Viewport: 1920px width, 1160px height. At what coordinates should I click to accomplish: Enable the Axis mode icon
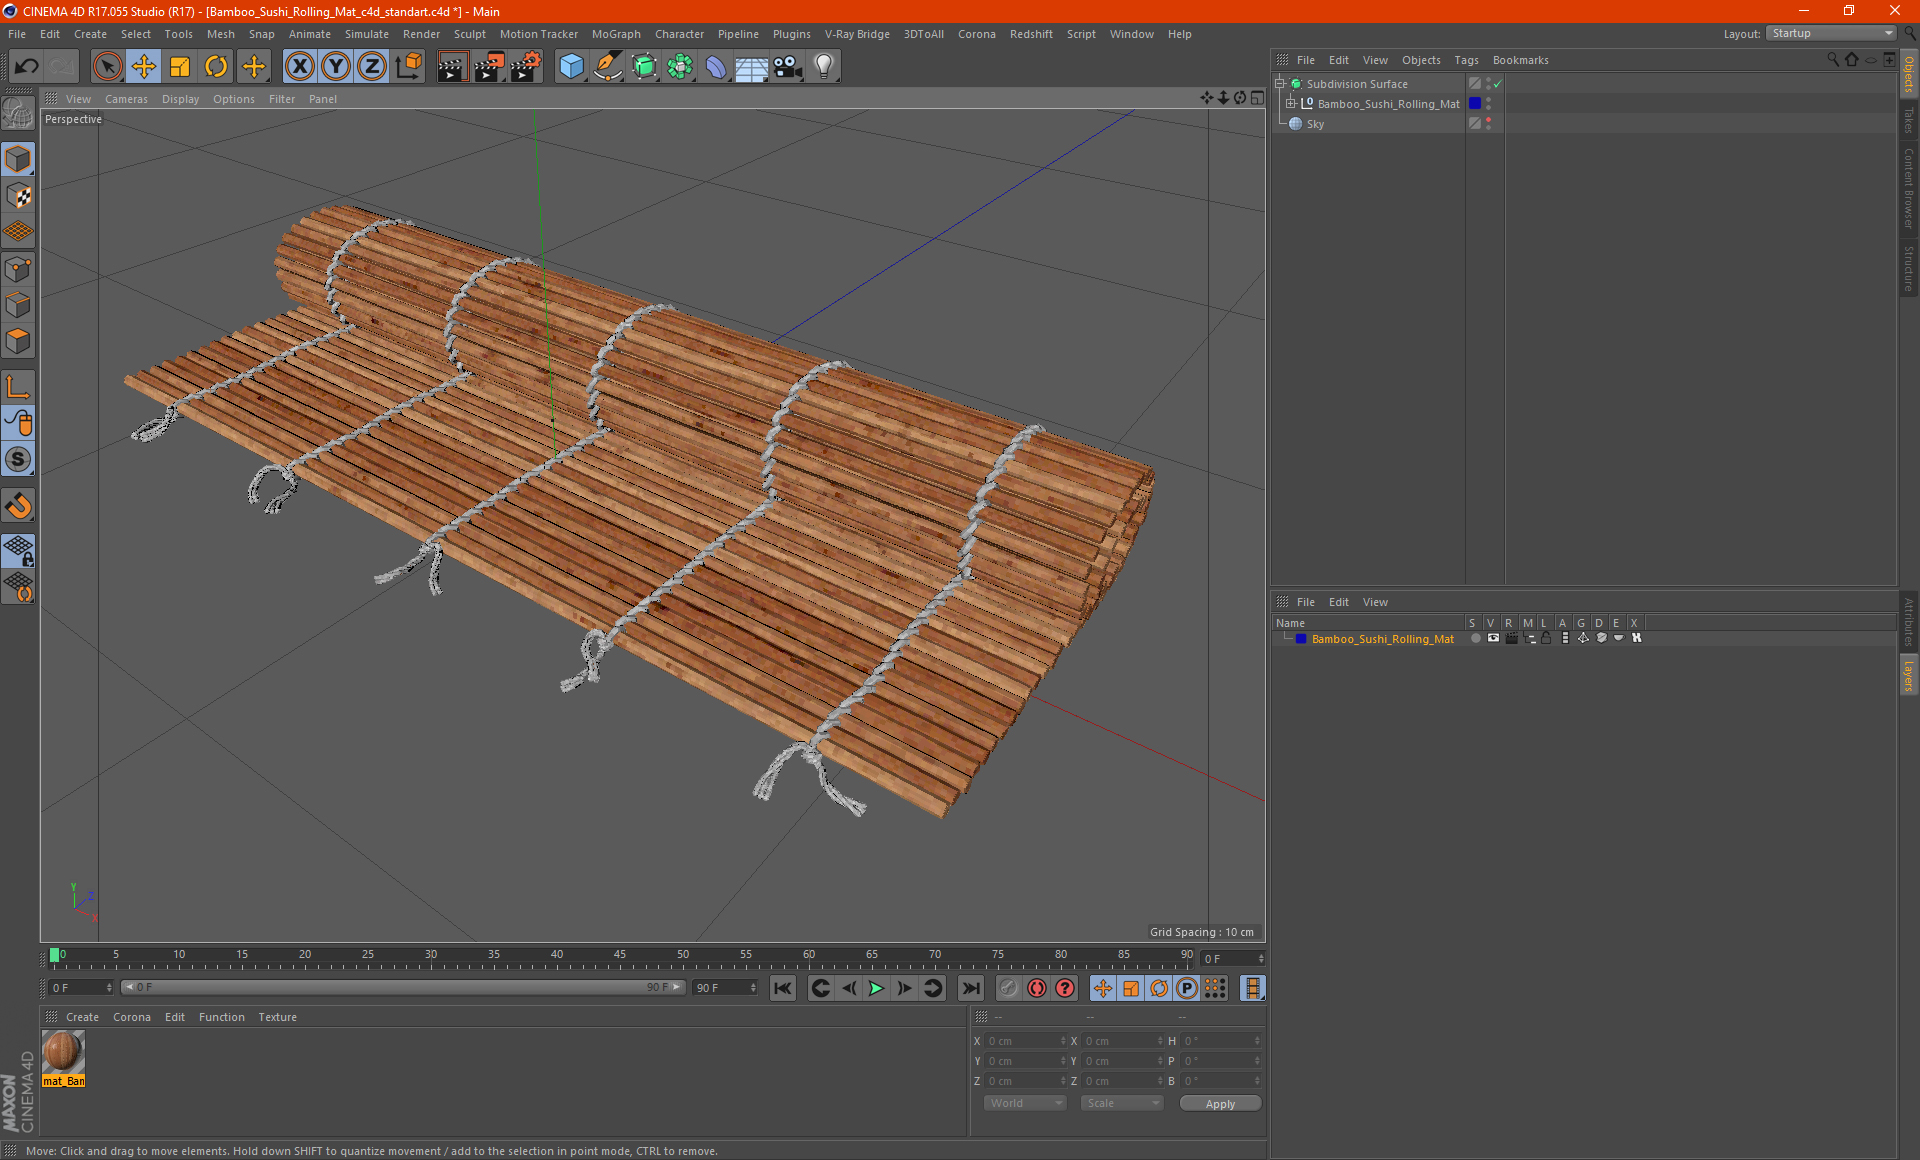[x=19, y=387]
